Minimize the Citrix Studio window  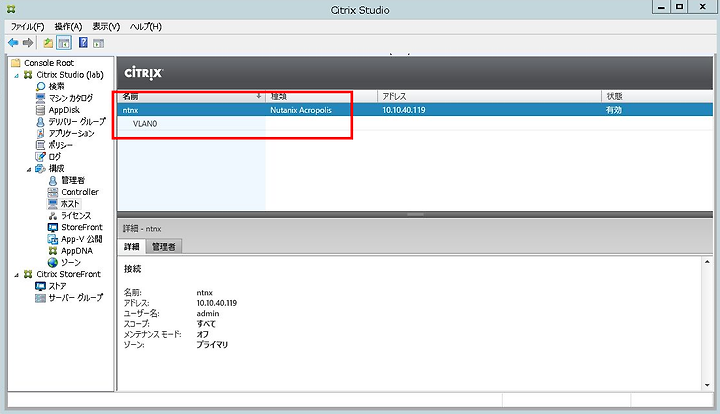[661, 7]
